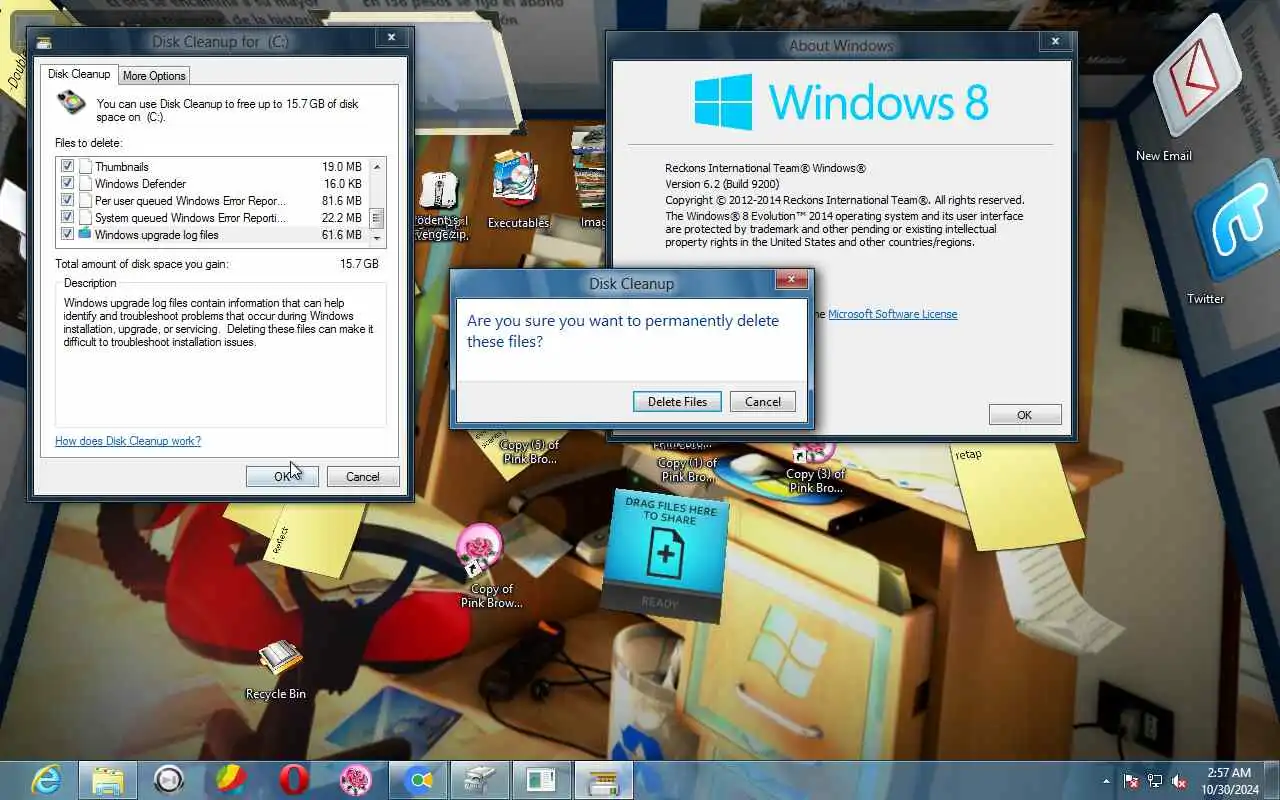Click the round silver play-button taskbar icon
The image size is (1280, 800).
(x=169, y=780)
